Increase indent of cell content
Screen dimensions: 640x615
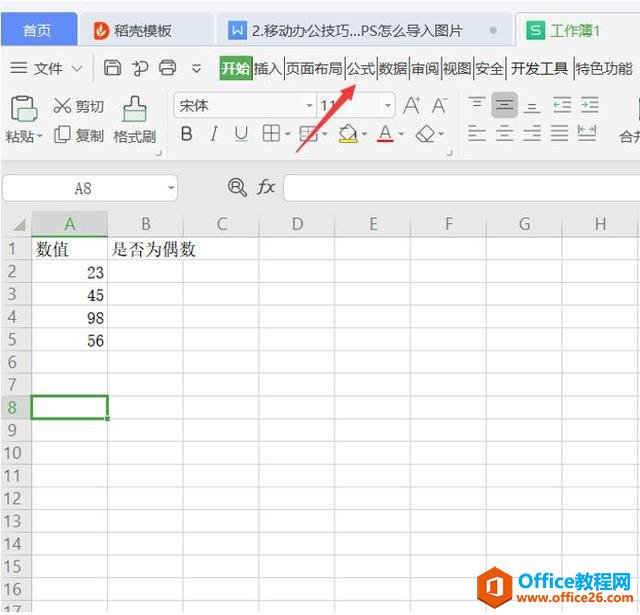tap(590, 105)
